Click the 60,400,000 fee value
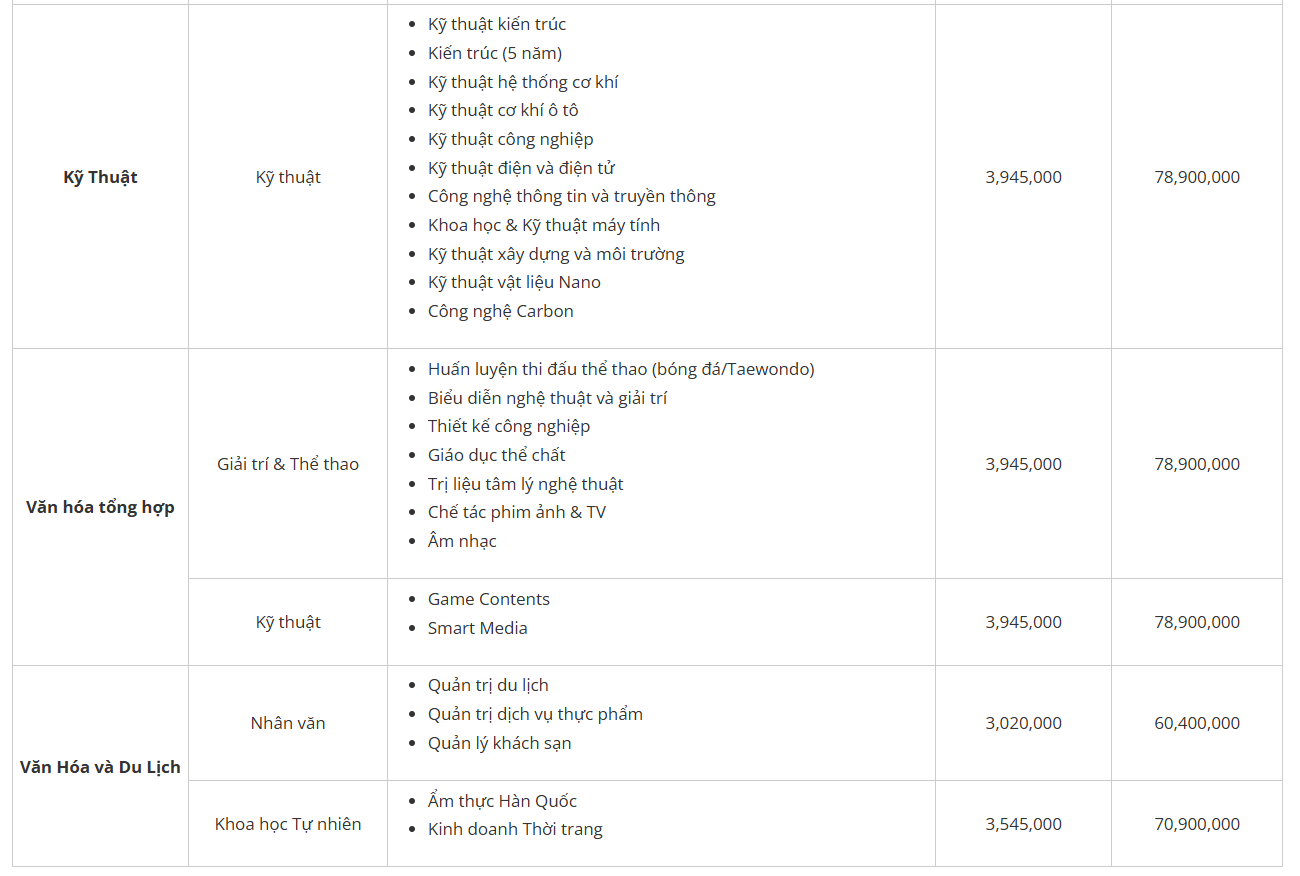Screen dimensions: 1300x876 pos(1197,723)
